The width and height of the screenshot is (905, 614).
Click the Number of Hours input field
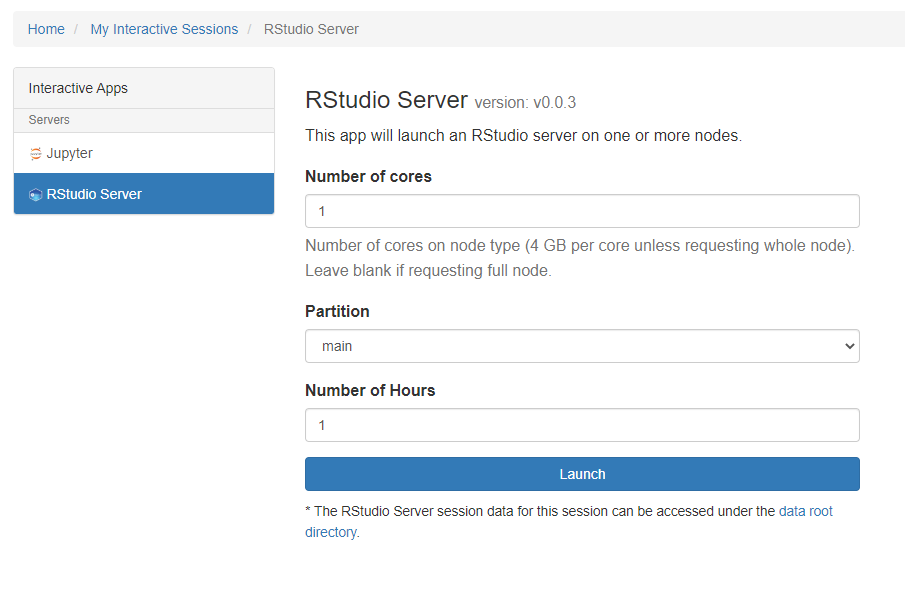(580, 424)
